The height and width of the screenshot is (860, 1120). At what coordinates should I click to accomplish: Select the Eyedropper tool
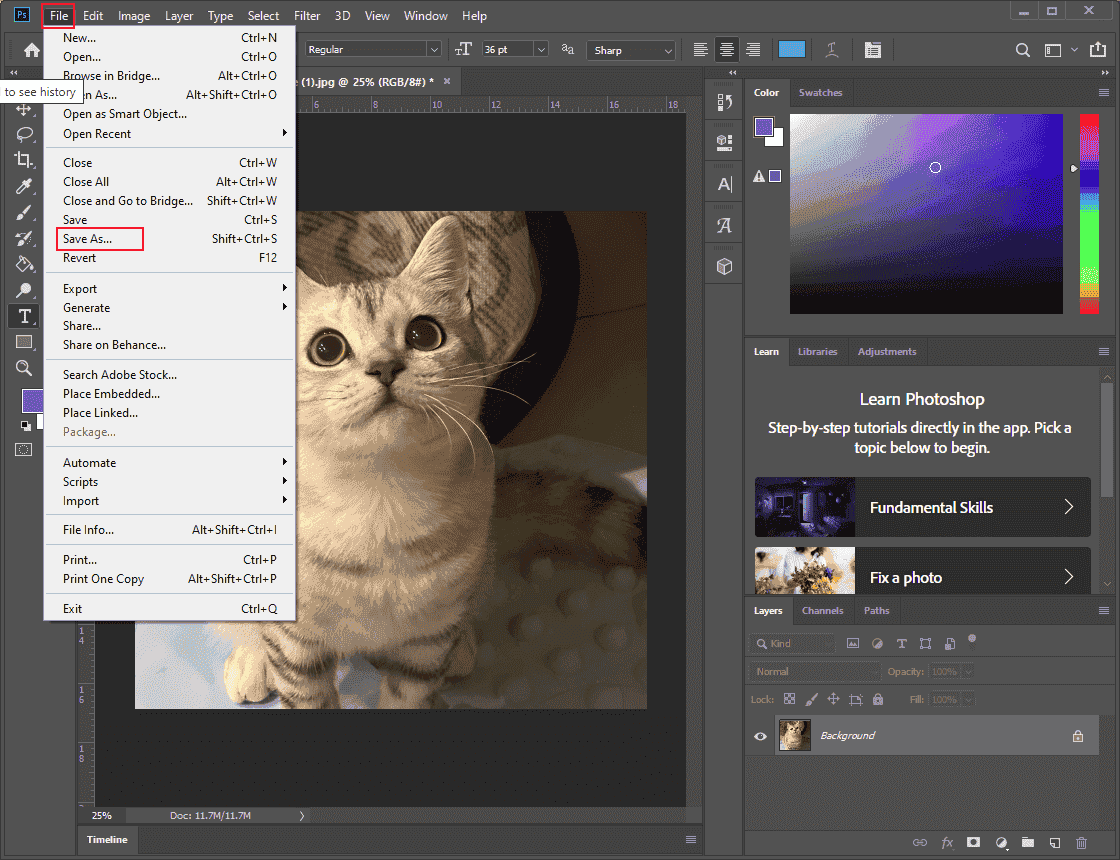(x=24, y=186)
